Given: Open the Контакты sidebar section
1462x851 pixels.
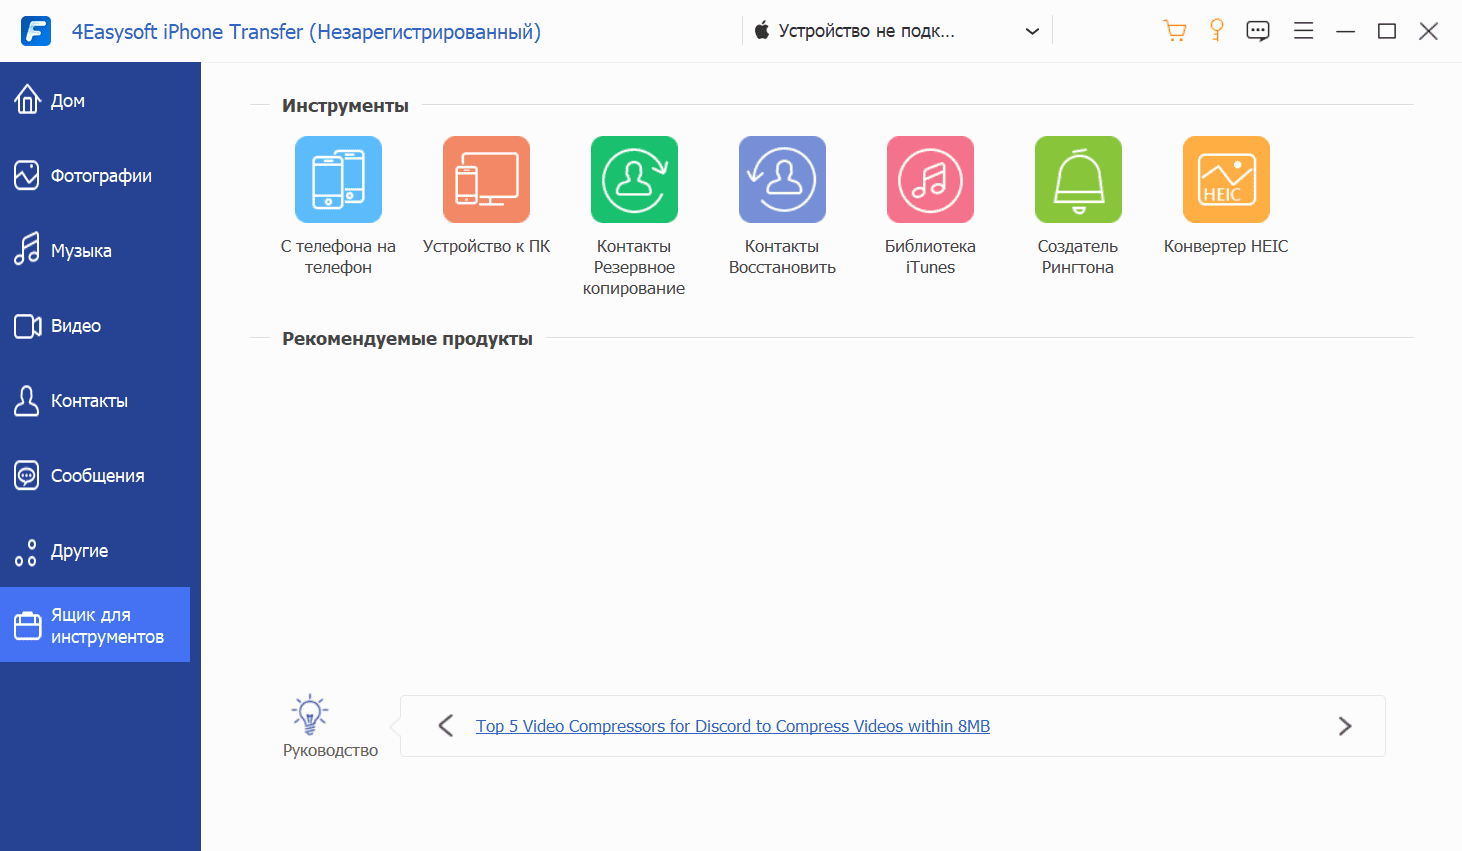Looking at the screenshot, I should (95, 400).
